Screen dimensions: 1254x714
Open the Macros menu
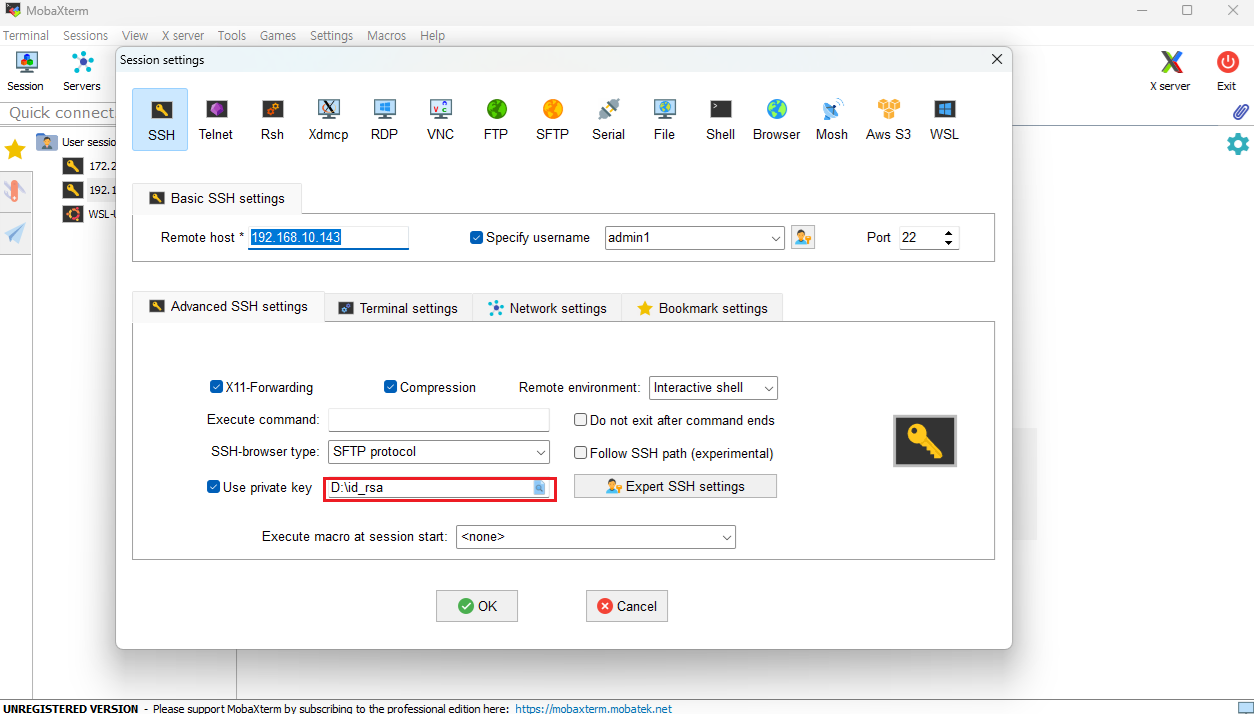[386, 35]
